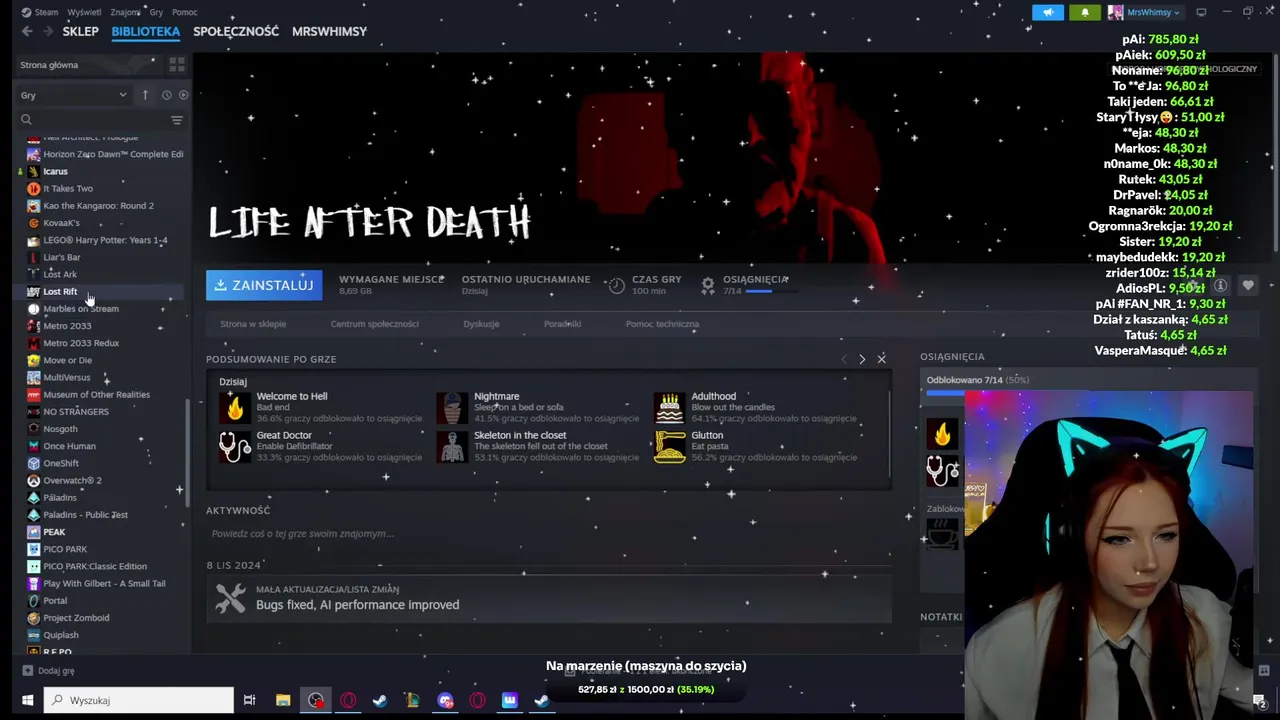Open Nightmare achievement icon

(x=452, y=407)
